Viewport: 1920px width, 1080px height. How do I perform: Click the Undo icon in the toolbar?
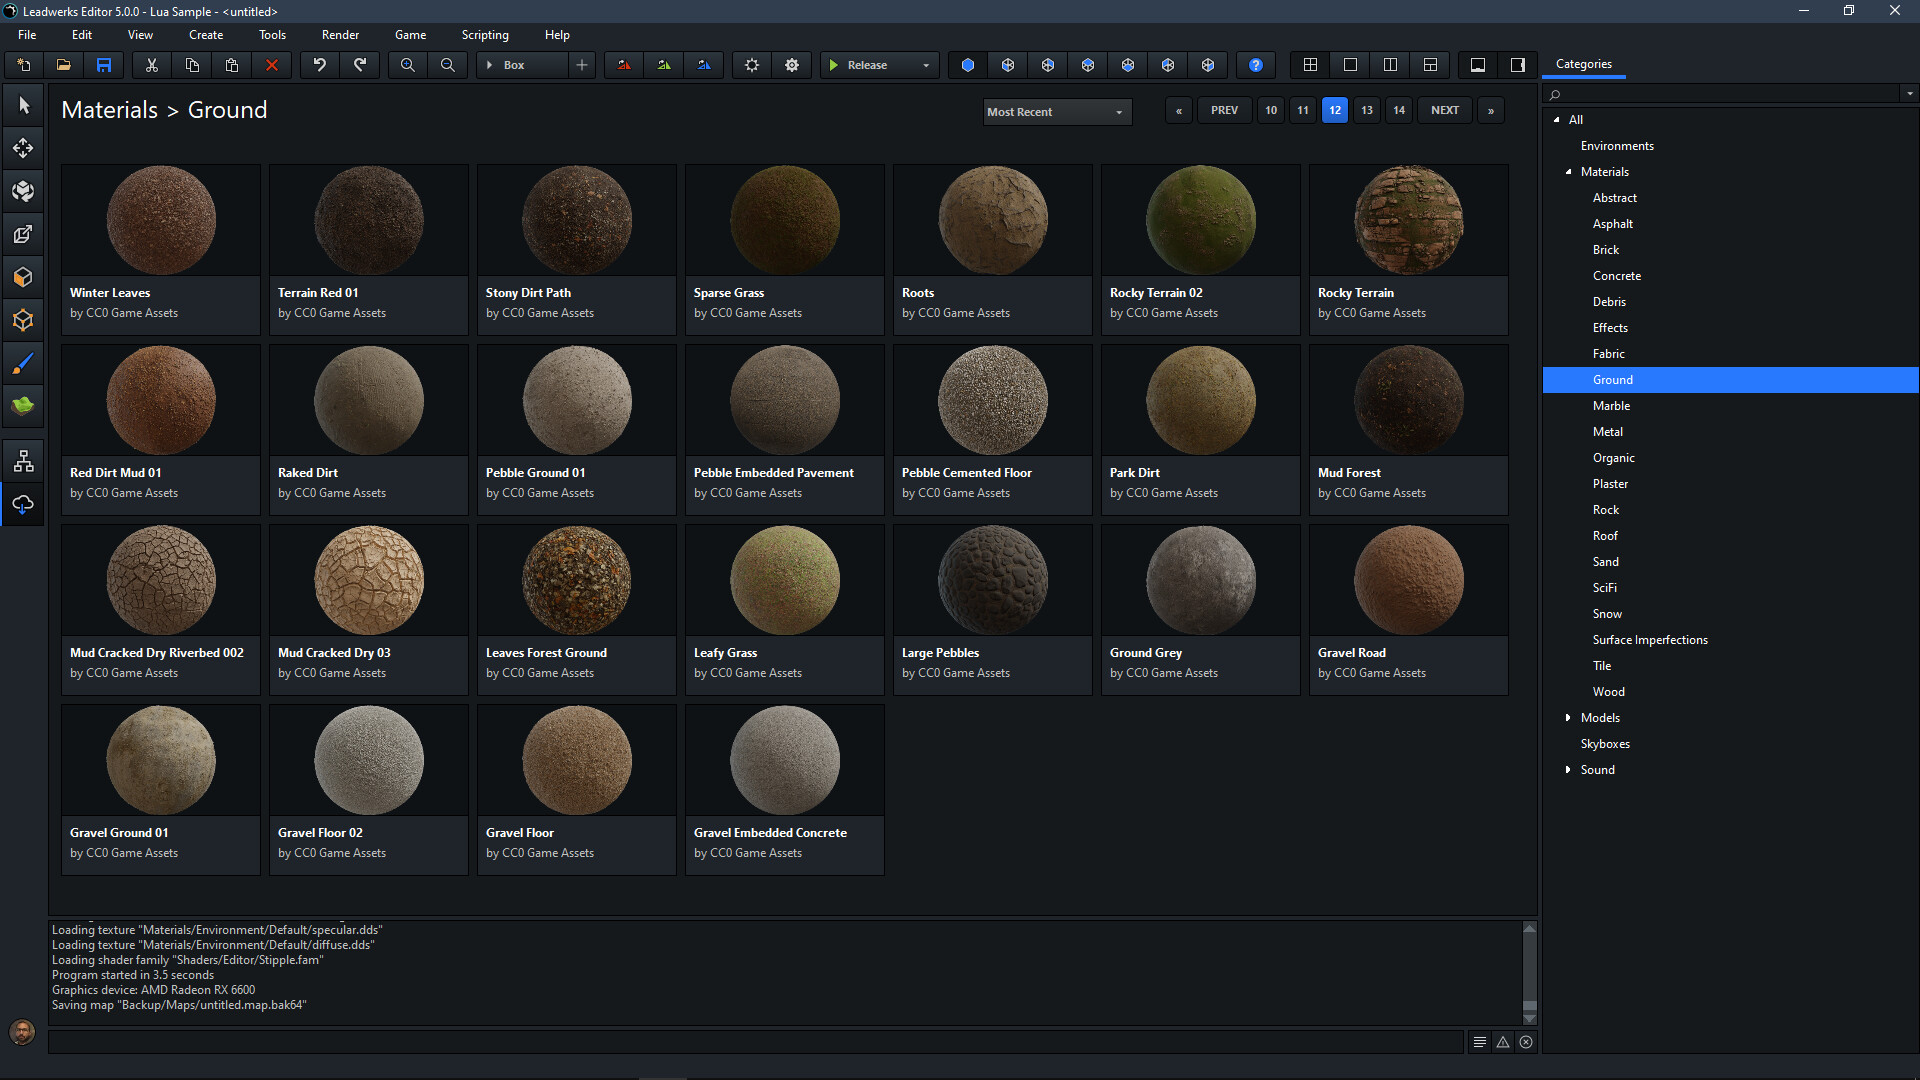pos(319,64)
